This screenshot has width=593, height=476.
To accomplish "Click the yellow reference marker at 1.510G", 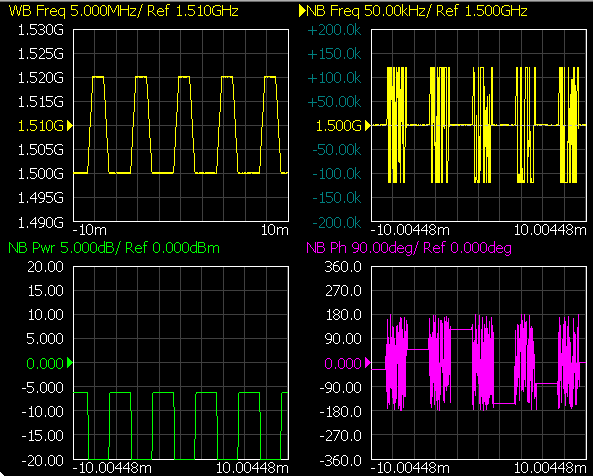I will [x=70, y=126].
